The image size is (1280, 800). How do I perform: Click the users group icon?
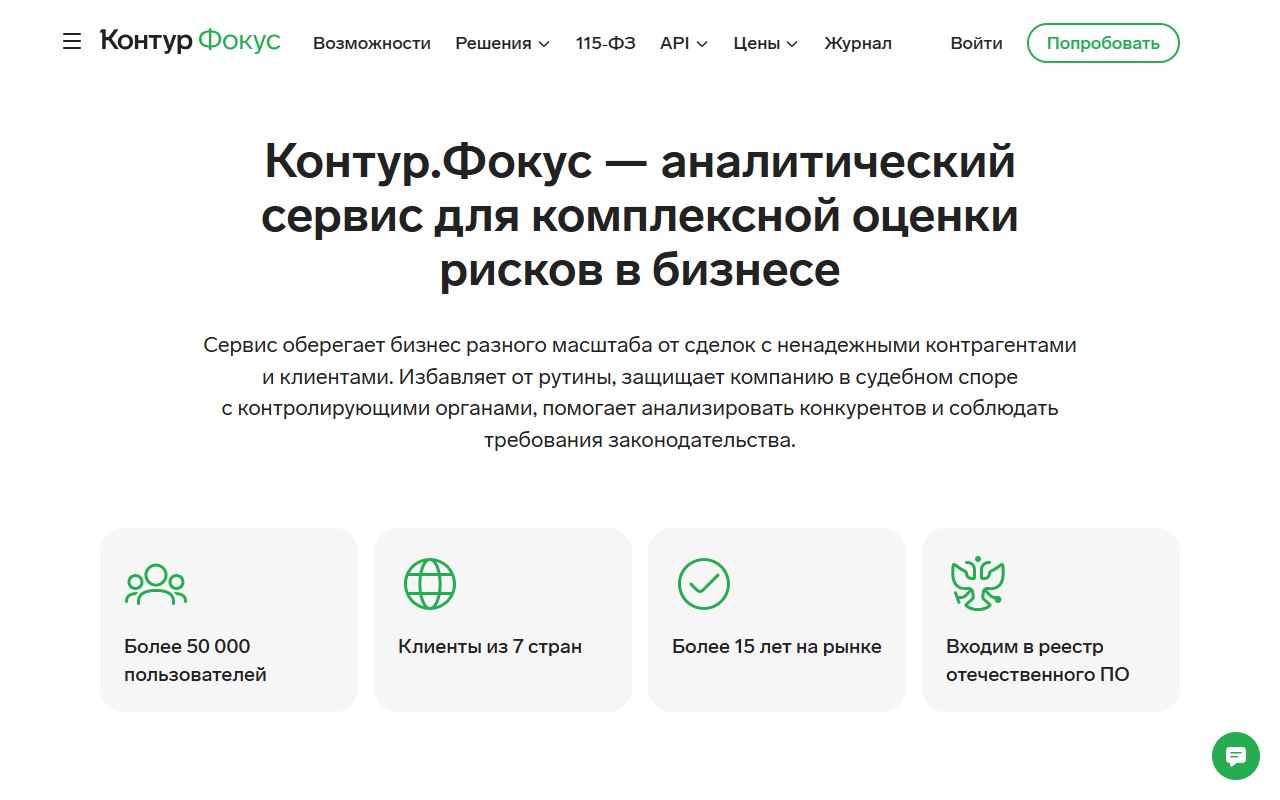click(x=156, y=584)
